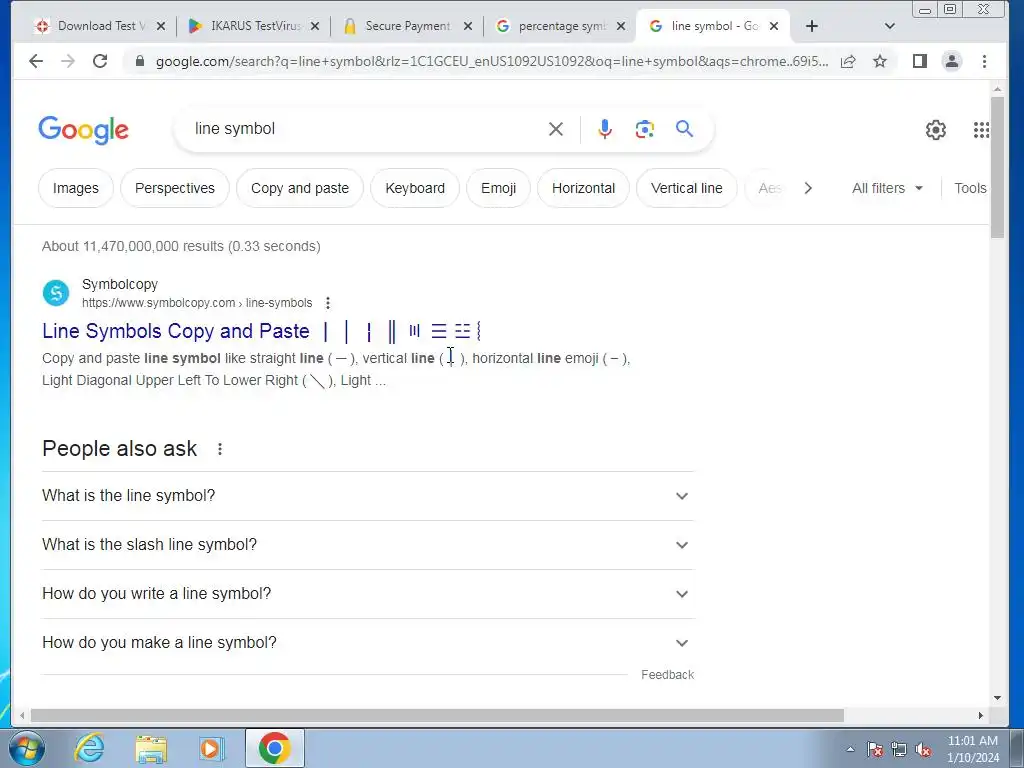The height and width of the screenshot is (768, 1024).
Task: Expand "How do you make a line symbol?"
Action: point(368,643)
